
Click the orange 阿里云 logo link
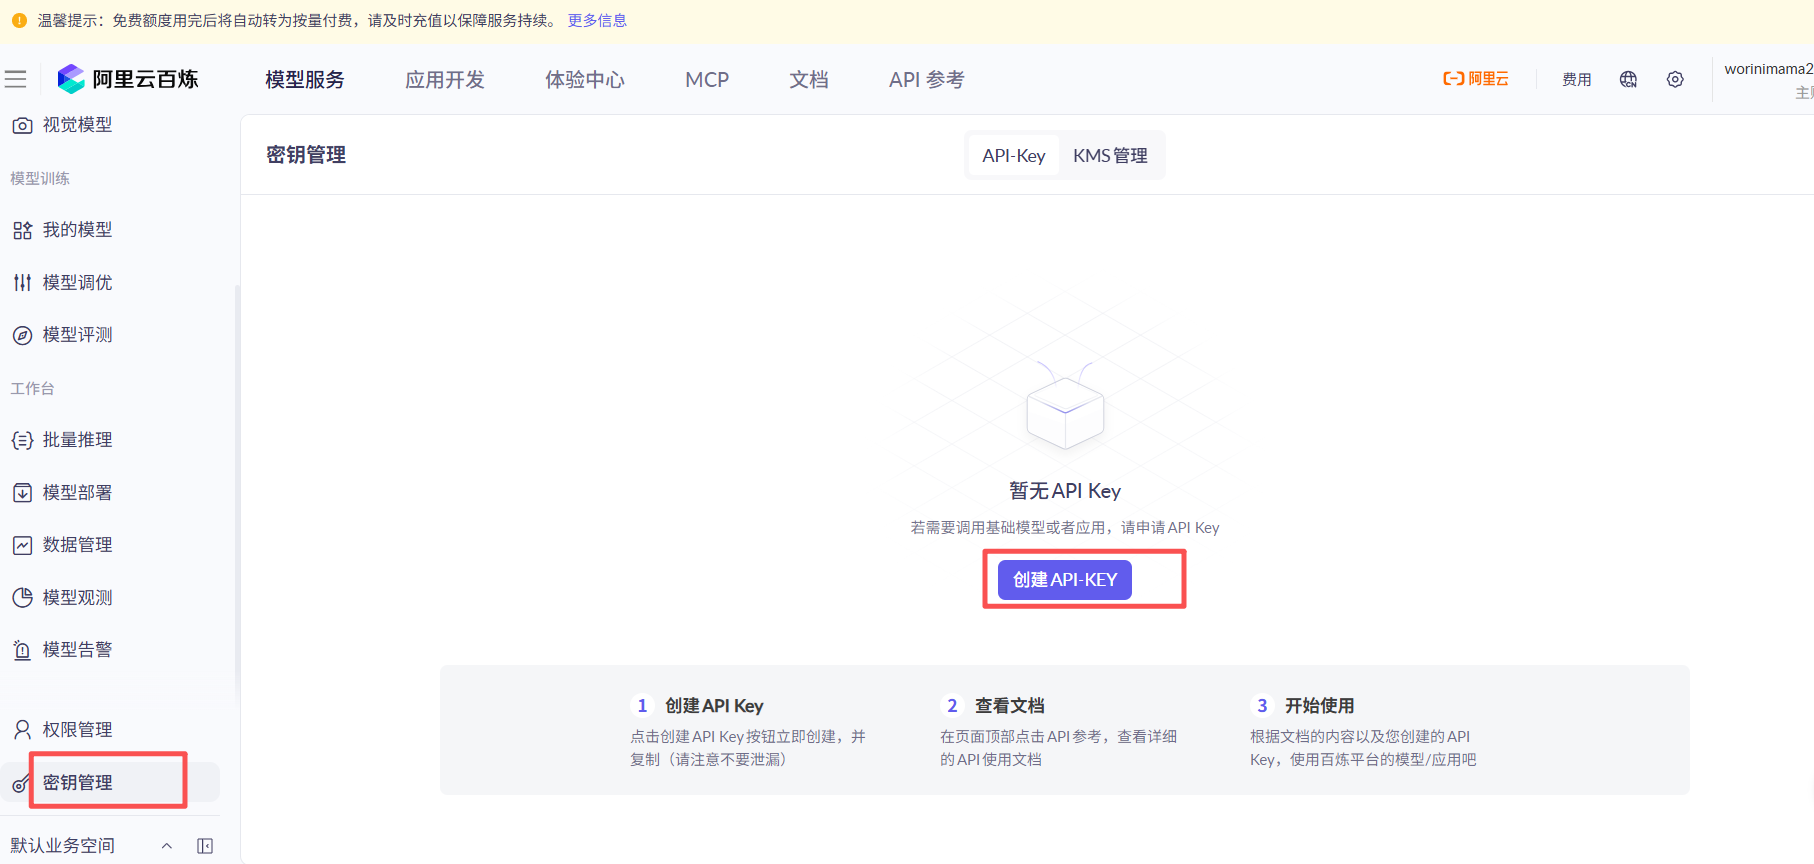pyautogui.click(x=1476, y=79)
